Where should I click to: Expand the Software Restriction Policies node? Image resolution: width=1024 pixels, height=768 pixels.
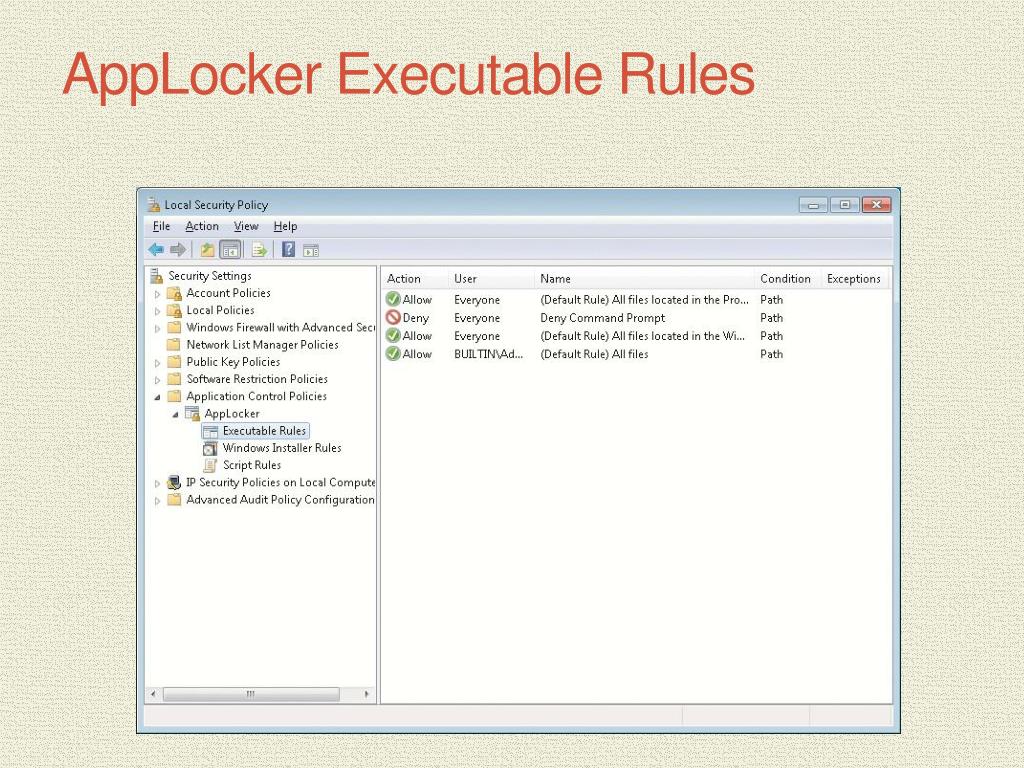tap(157, 379)
